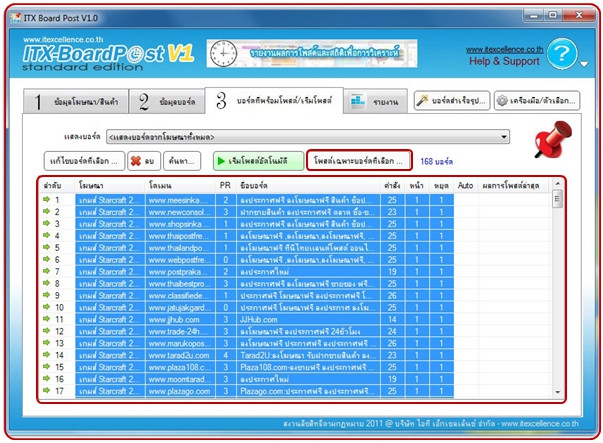The image size is (603, 443).
Task: Select the domain cell www.meesinka...
Action: coord(180,200)
